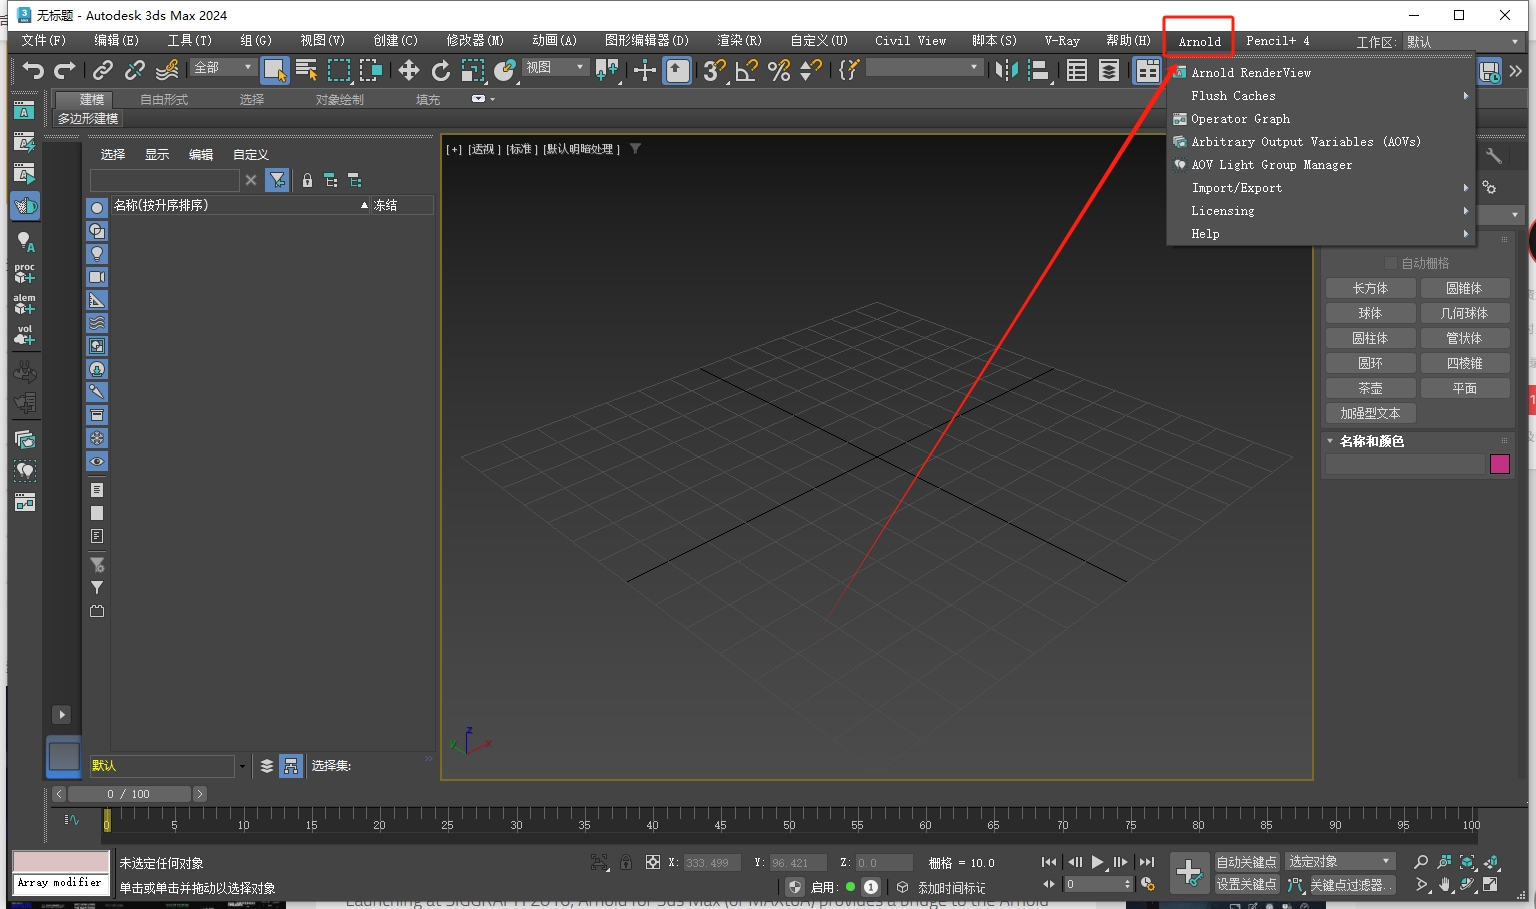Toggle the Scene Explorer icon
1536x909 pixels.
1077,70
